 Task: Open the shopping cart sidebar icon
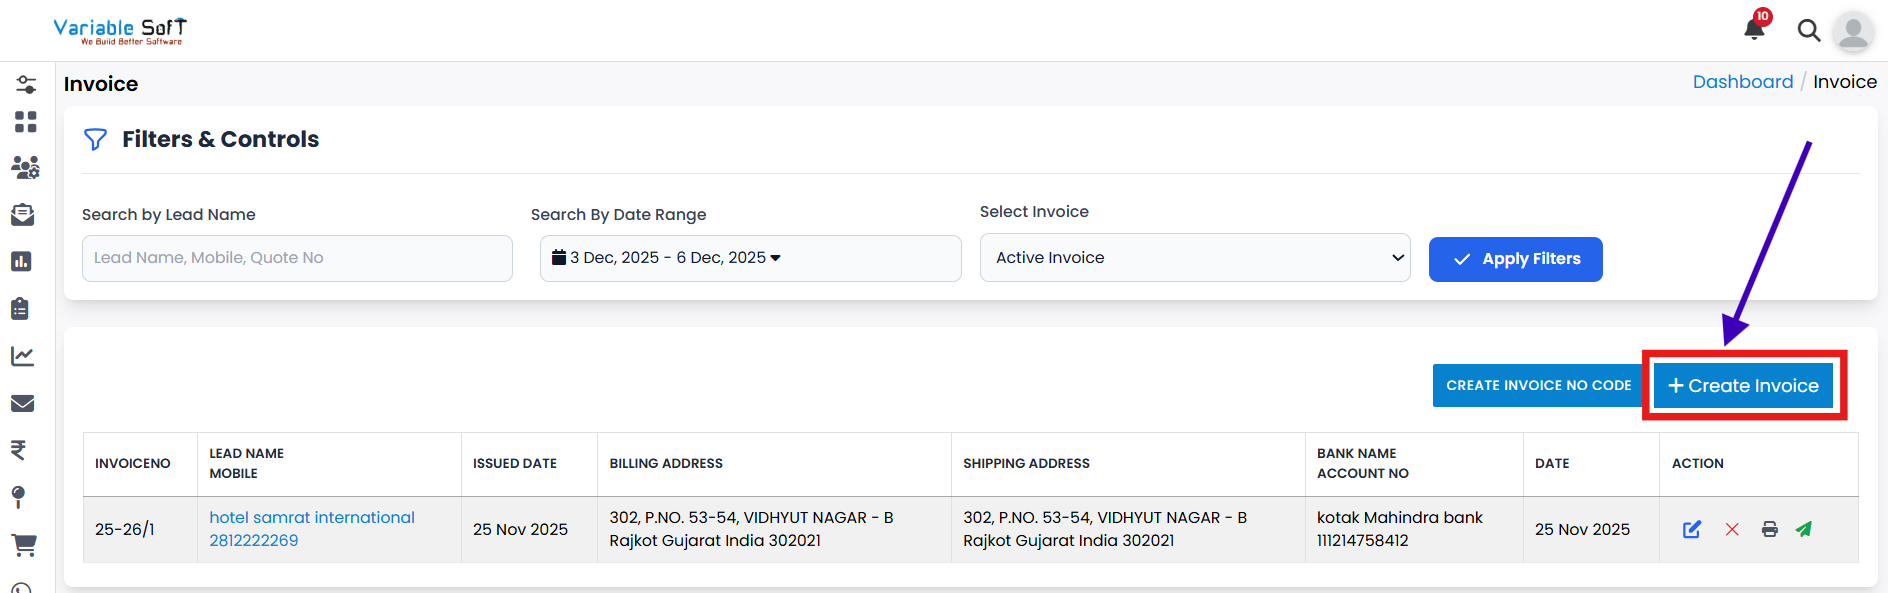point(23,545)
